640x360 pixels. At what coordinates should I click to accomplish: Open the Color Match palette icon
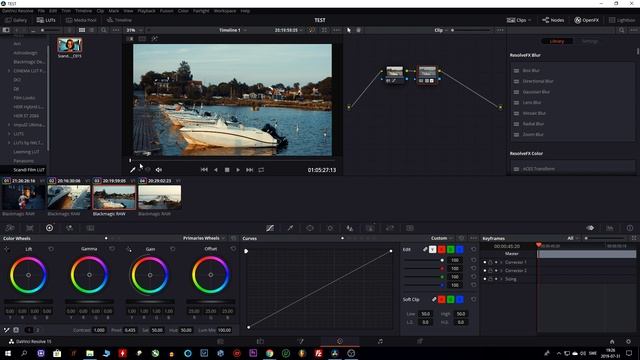[30, 228]
